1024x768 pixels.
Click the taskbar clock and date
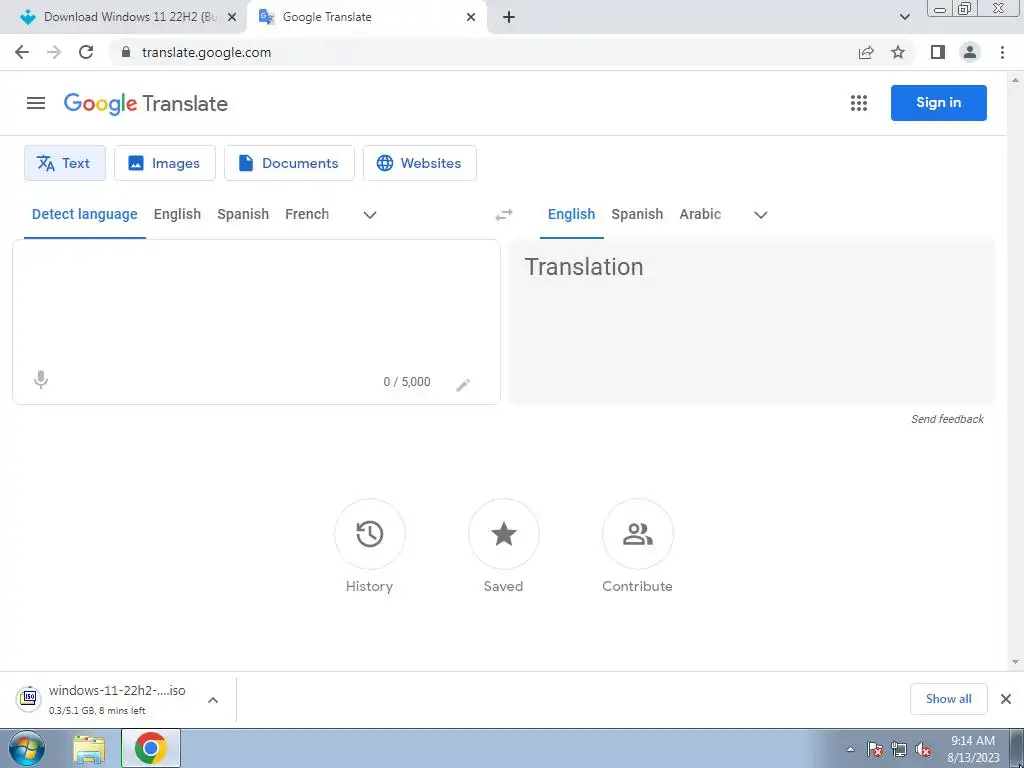click(x=972, y=749)
